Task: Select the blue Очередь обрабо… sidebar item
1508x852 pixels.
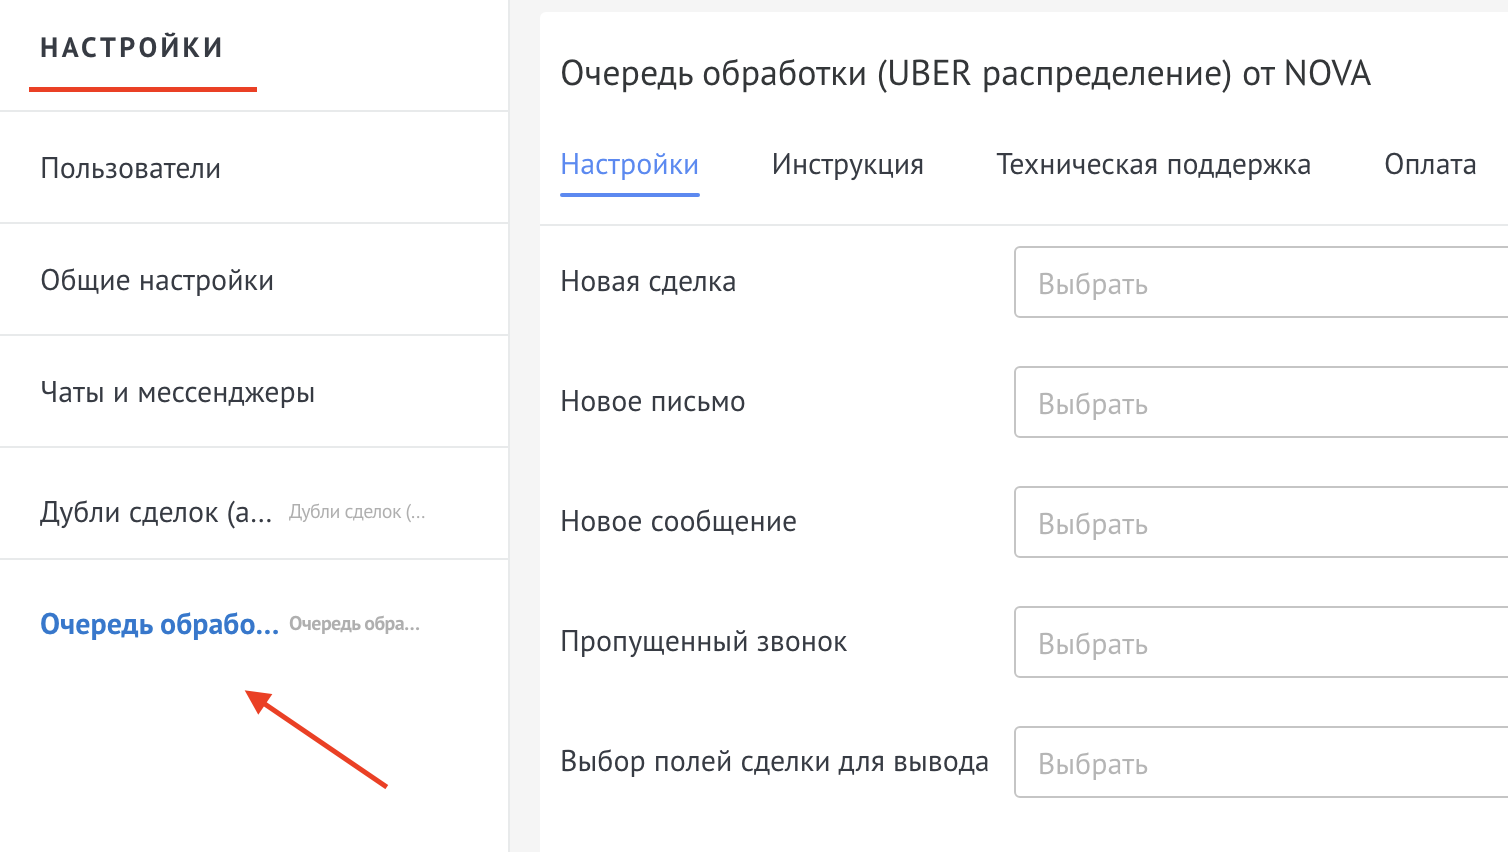Action: point(159,624)
